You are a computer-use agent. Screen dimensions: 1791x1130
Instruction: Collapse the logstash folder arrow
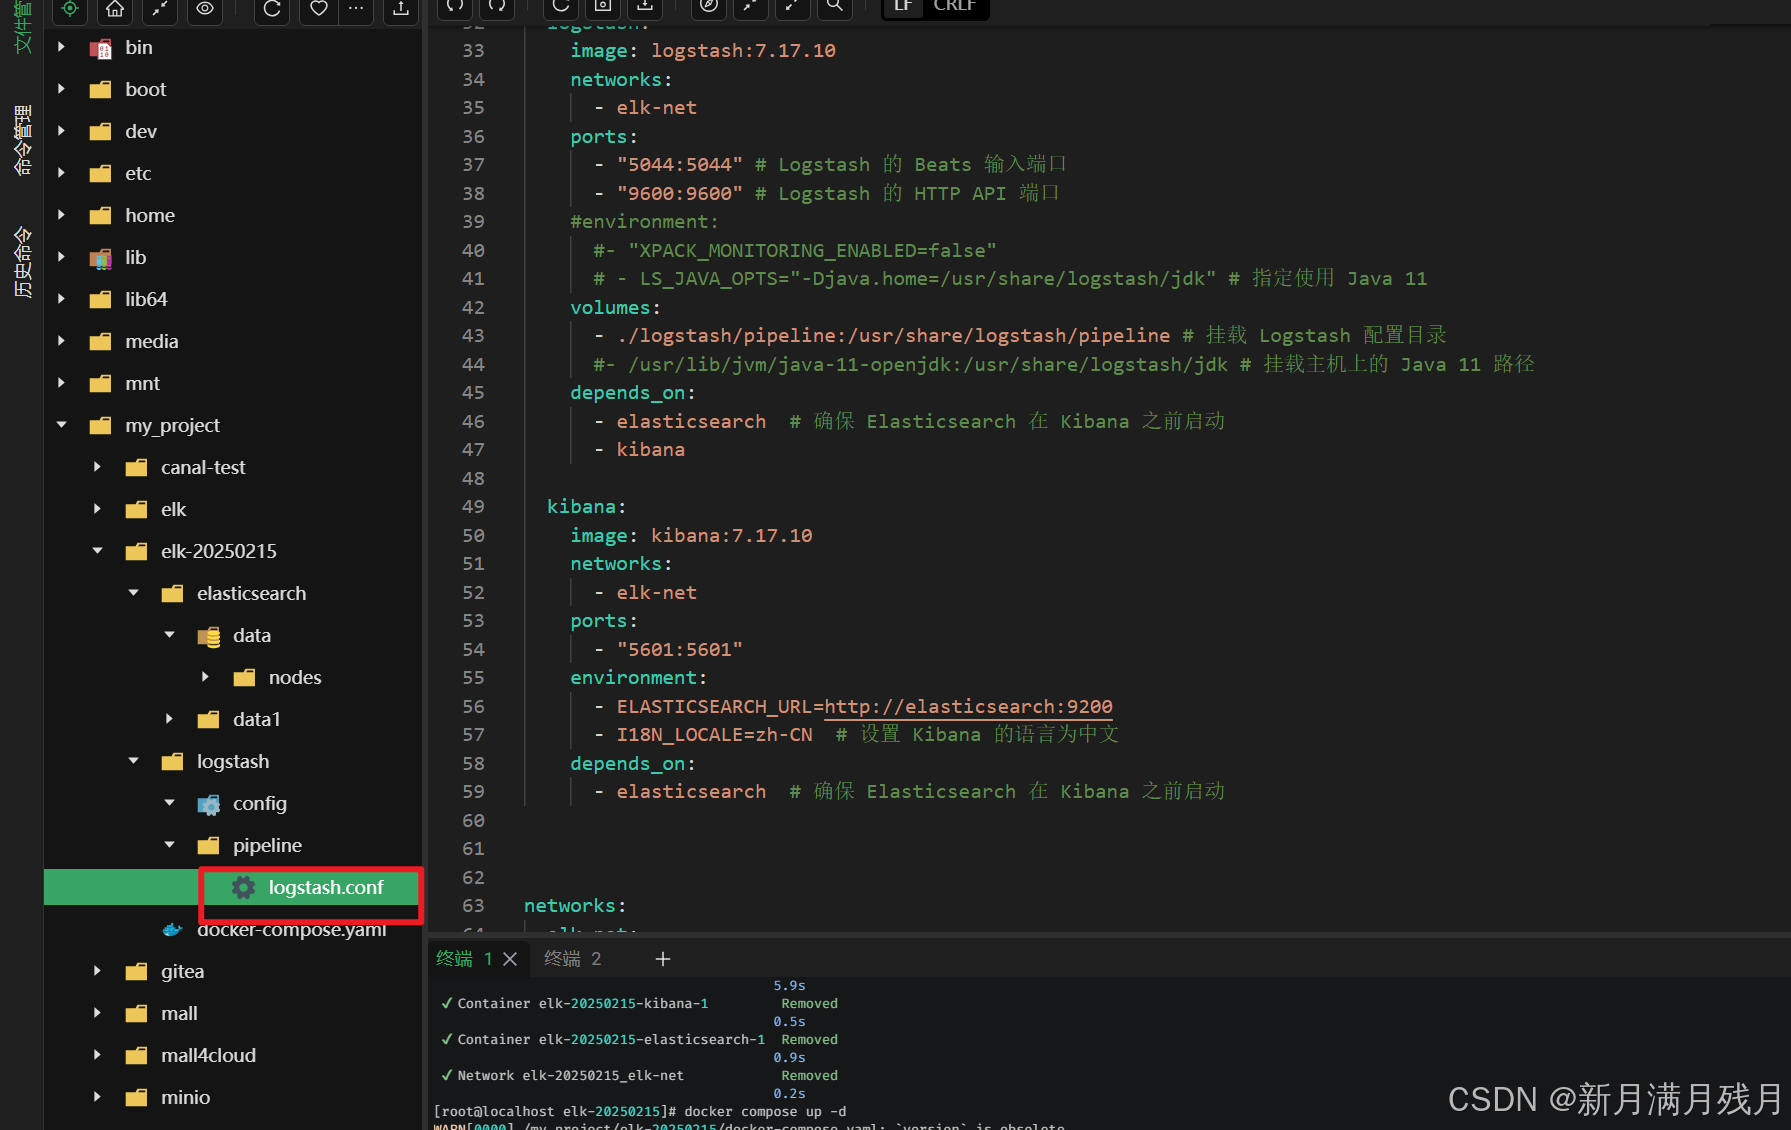(x=133, y=761)
